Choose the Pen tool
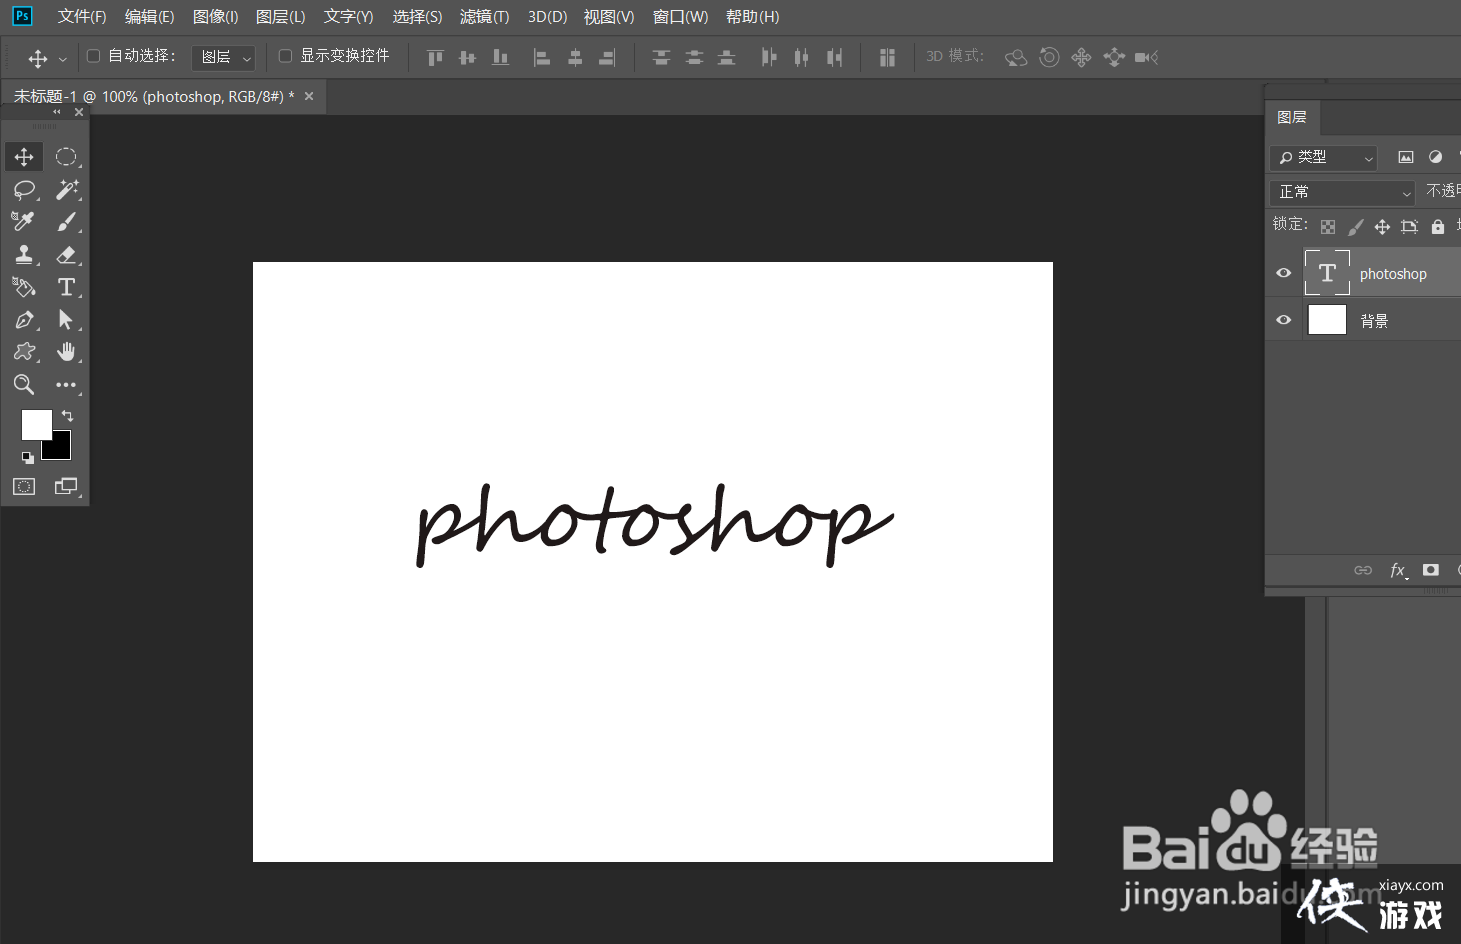Screen dimensions: 1461x944 (x=24, y=319)
